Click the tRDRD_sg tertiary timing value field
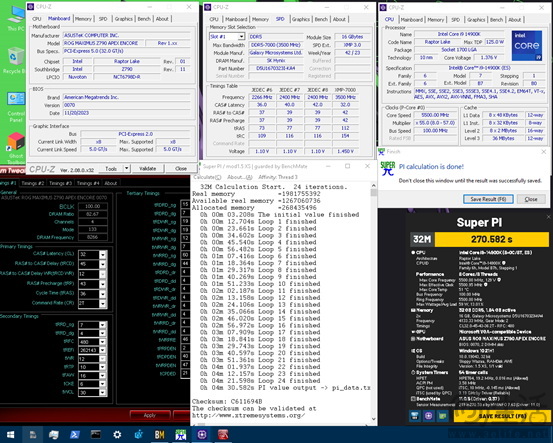 pyautogui.click(x=185, y=204)
